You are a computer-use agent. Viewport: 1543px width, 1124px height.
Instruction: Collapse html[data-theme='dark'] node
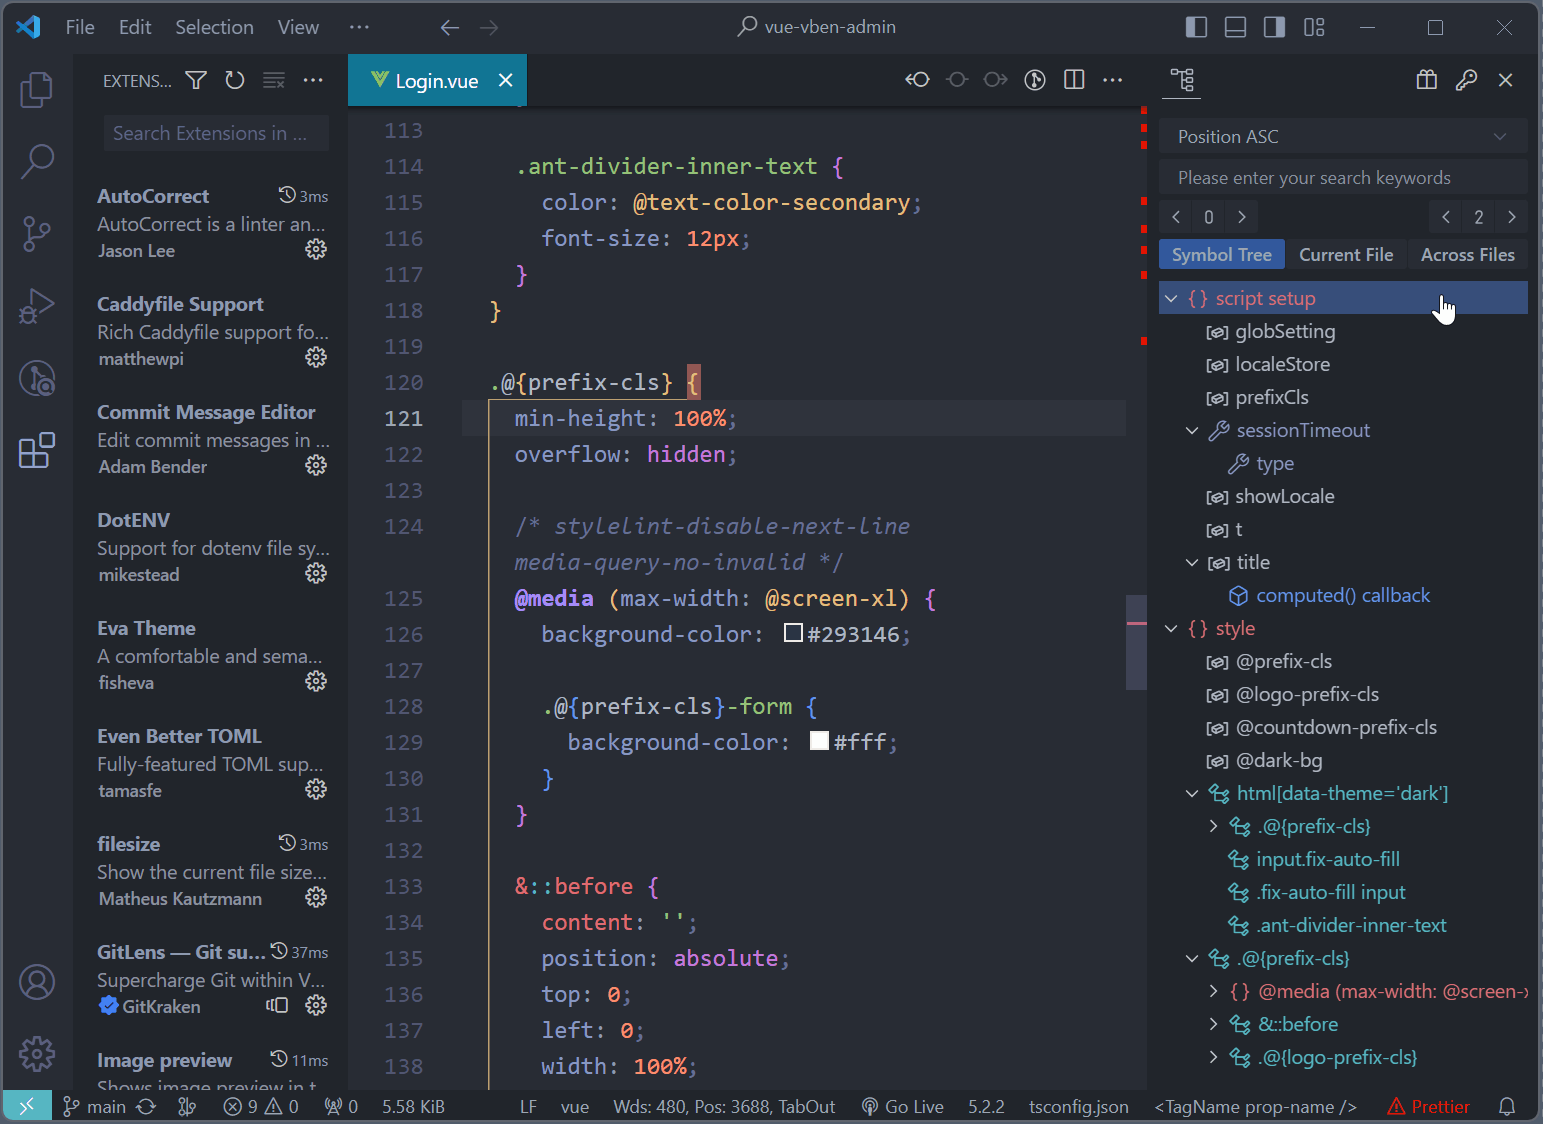[1192, 793]
